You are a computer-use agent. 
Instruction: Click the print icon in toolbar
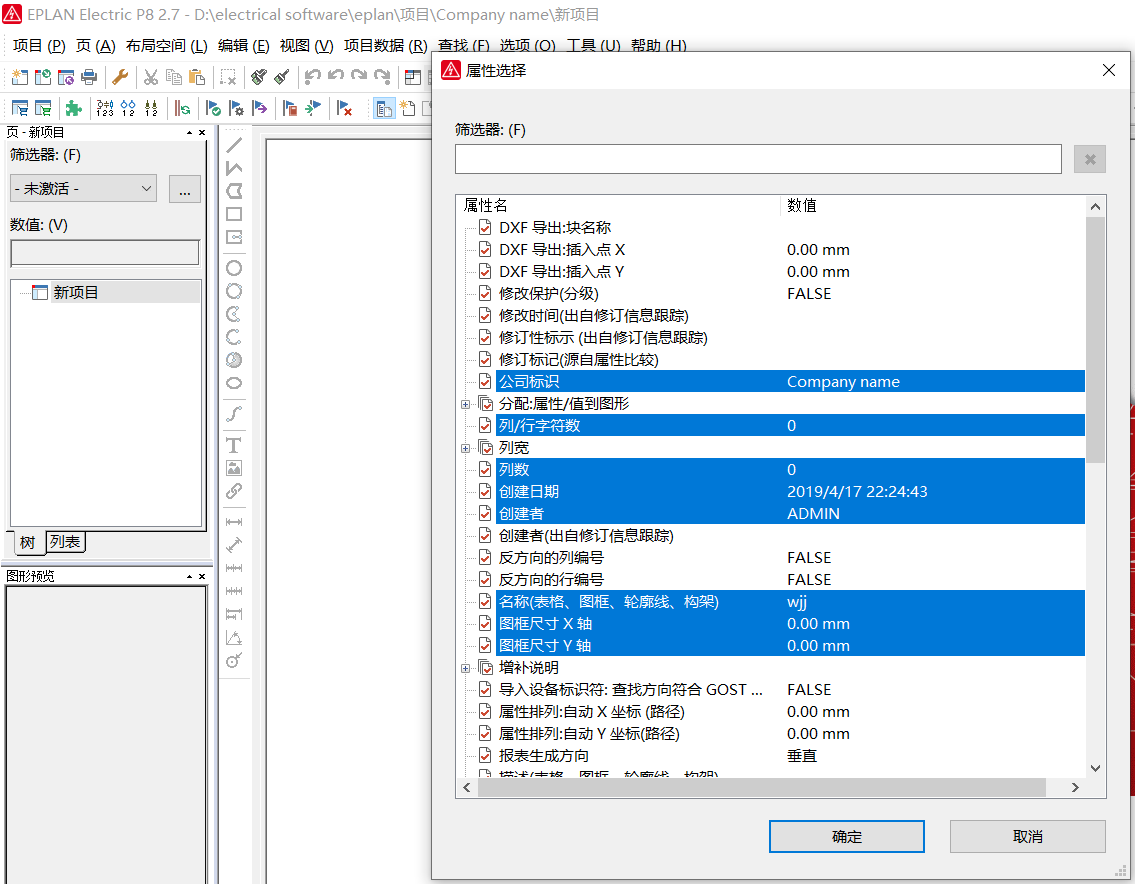coord(89,77)
